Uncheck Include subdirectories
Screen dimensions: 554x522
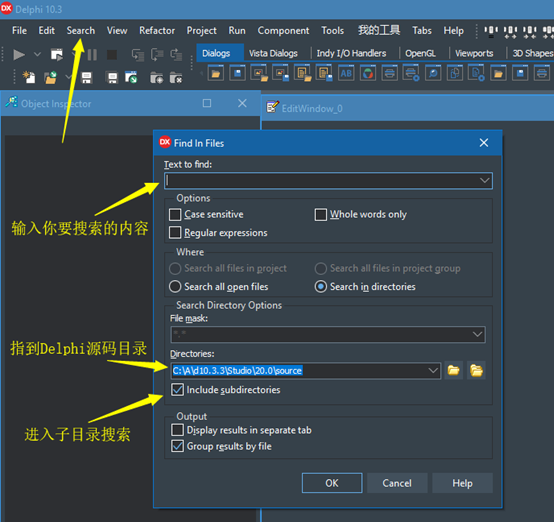(177, 390)
